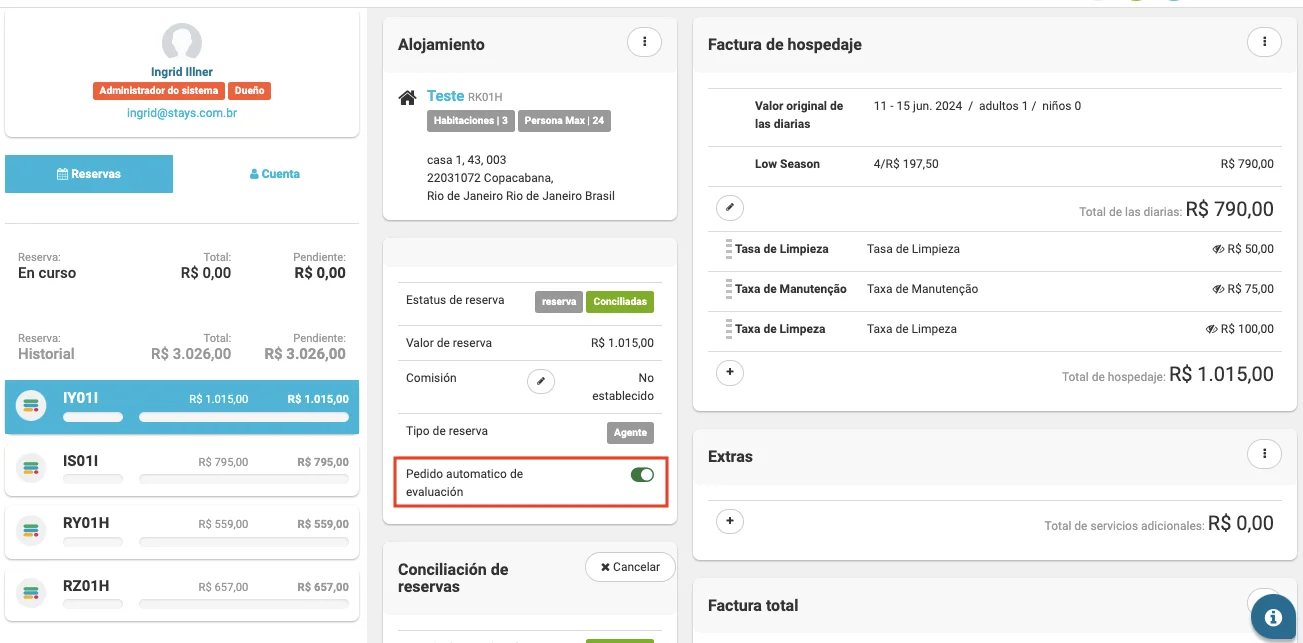Select reservation IS01I in the list

coord(182,469)
